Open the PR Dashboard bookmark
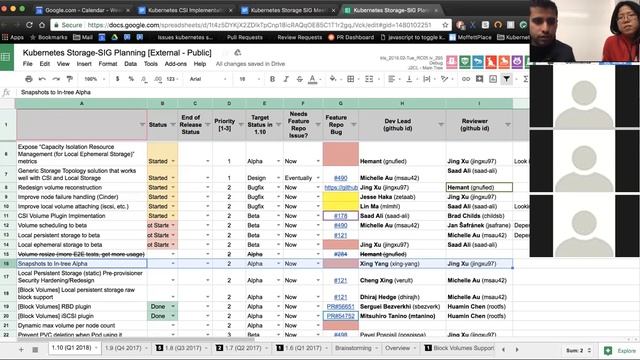 351,37
